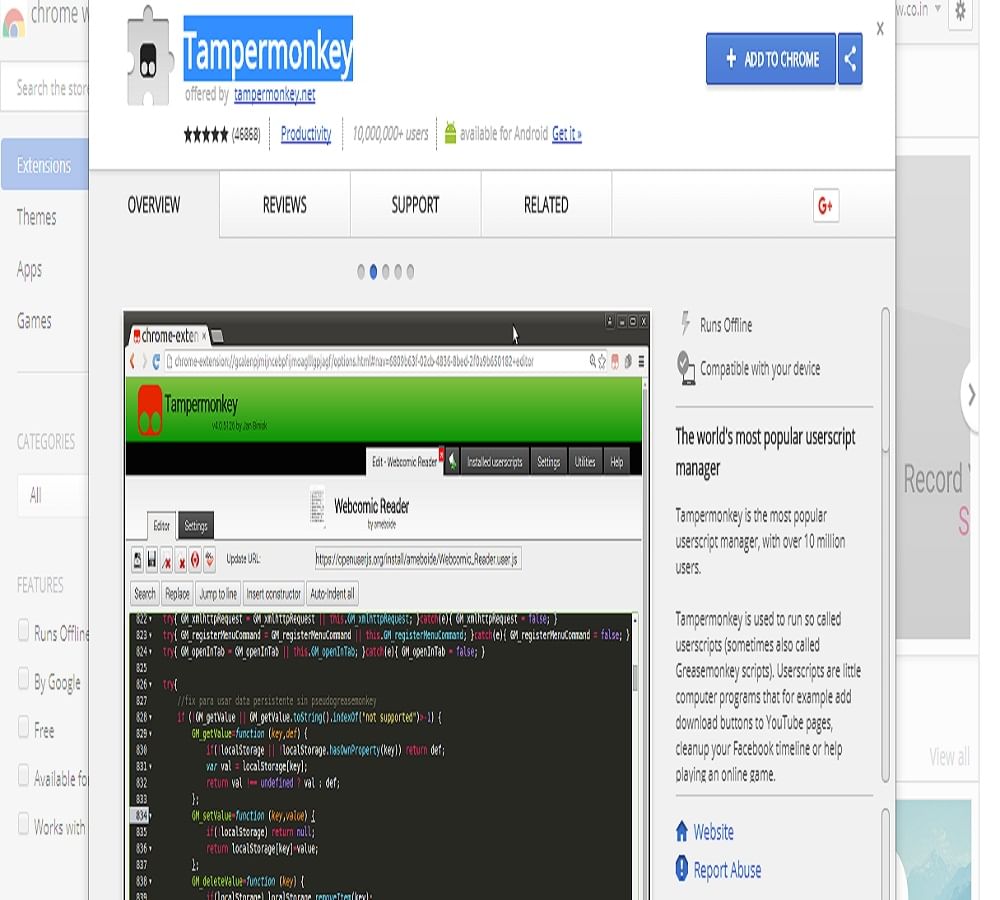Click the share icon beside Add to Chrome
The width and height of the screenshot is (1000, 900).
click(850, 59)
